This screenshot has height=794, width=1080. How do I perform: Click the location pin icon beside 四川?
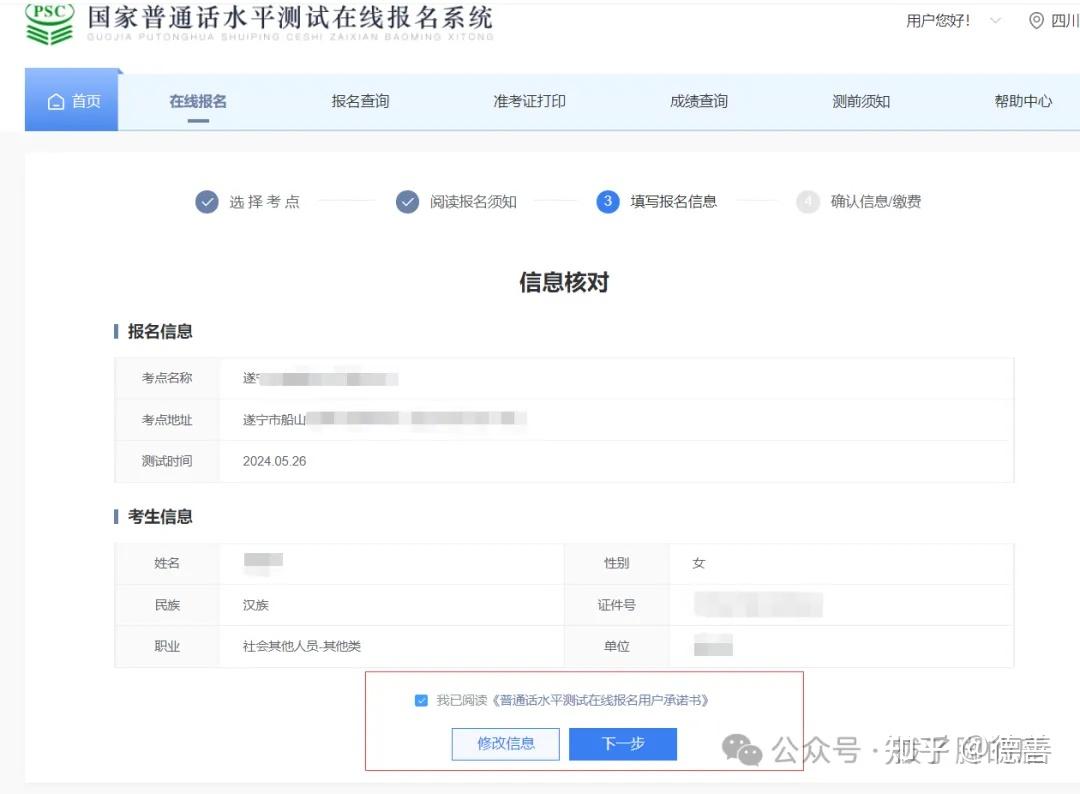1034,20
